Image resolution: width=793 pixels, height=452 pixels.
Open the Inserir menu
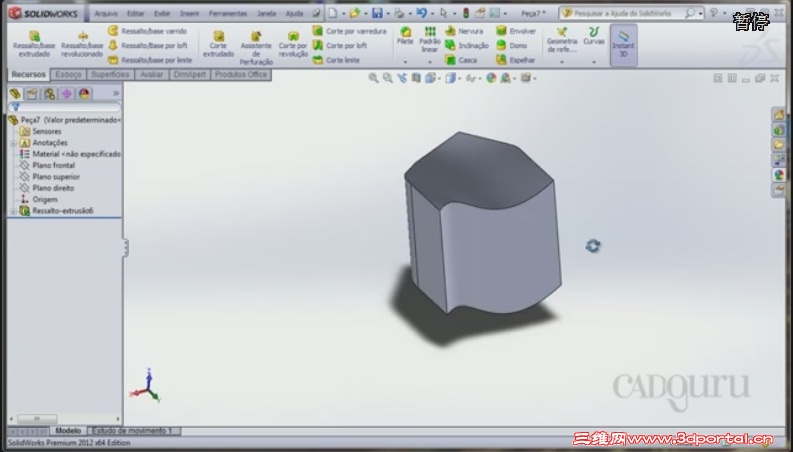coord(189,14)
